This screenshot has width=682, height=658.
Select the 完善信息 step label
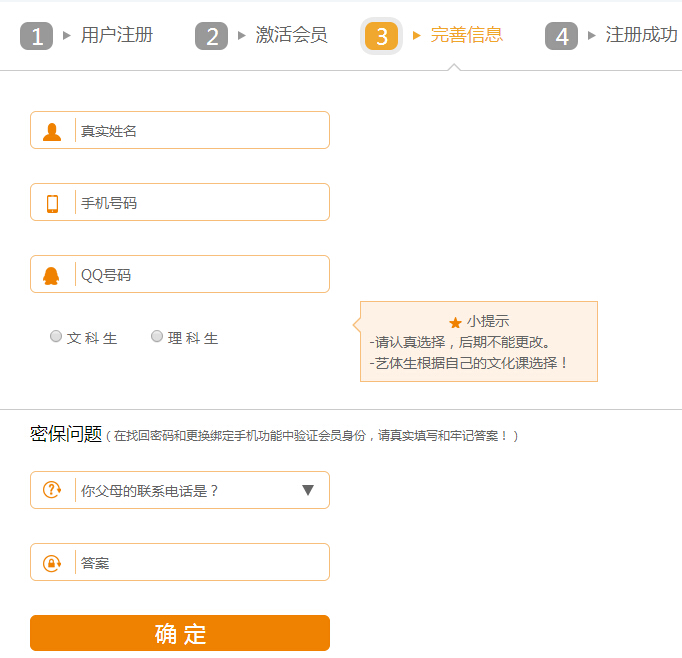point(467,35)
